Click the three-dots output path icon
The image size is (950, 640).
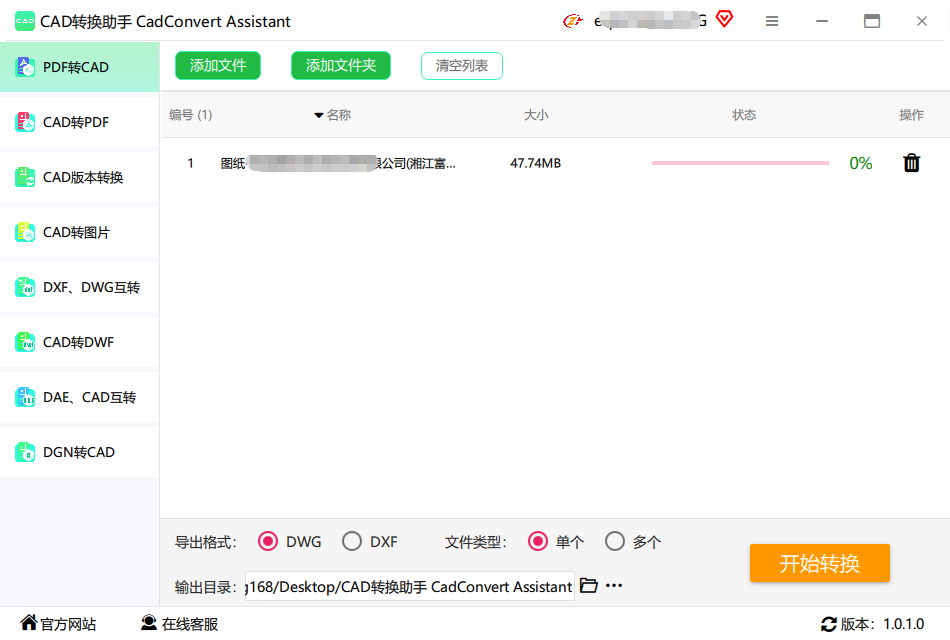[614, 586]
